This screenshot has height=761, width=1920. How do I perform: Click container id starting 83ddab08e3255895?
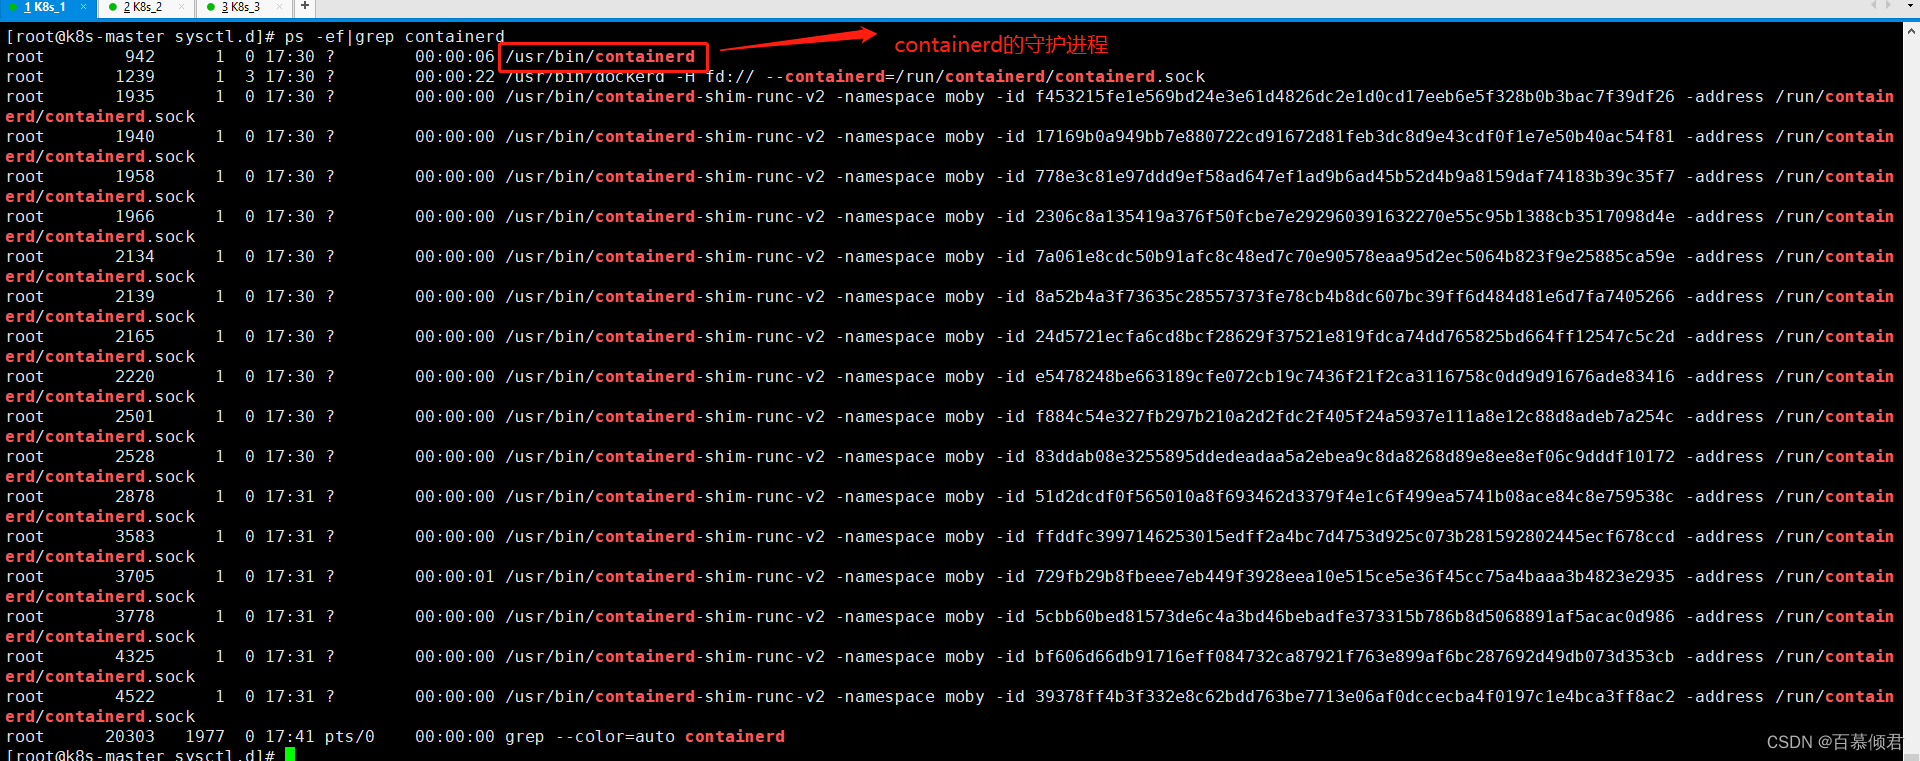click(x=1355, y=457)
